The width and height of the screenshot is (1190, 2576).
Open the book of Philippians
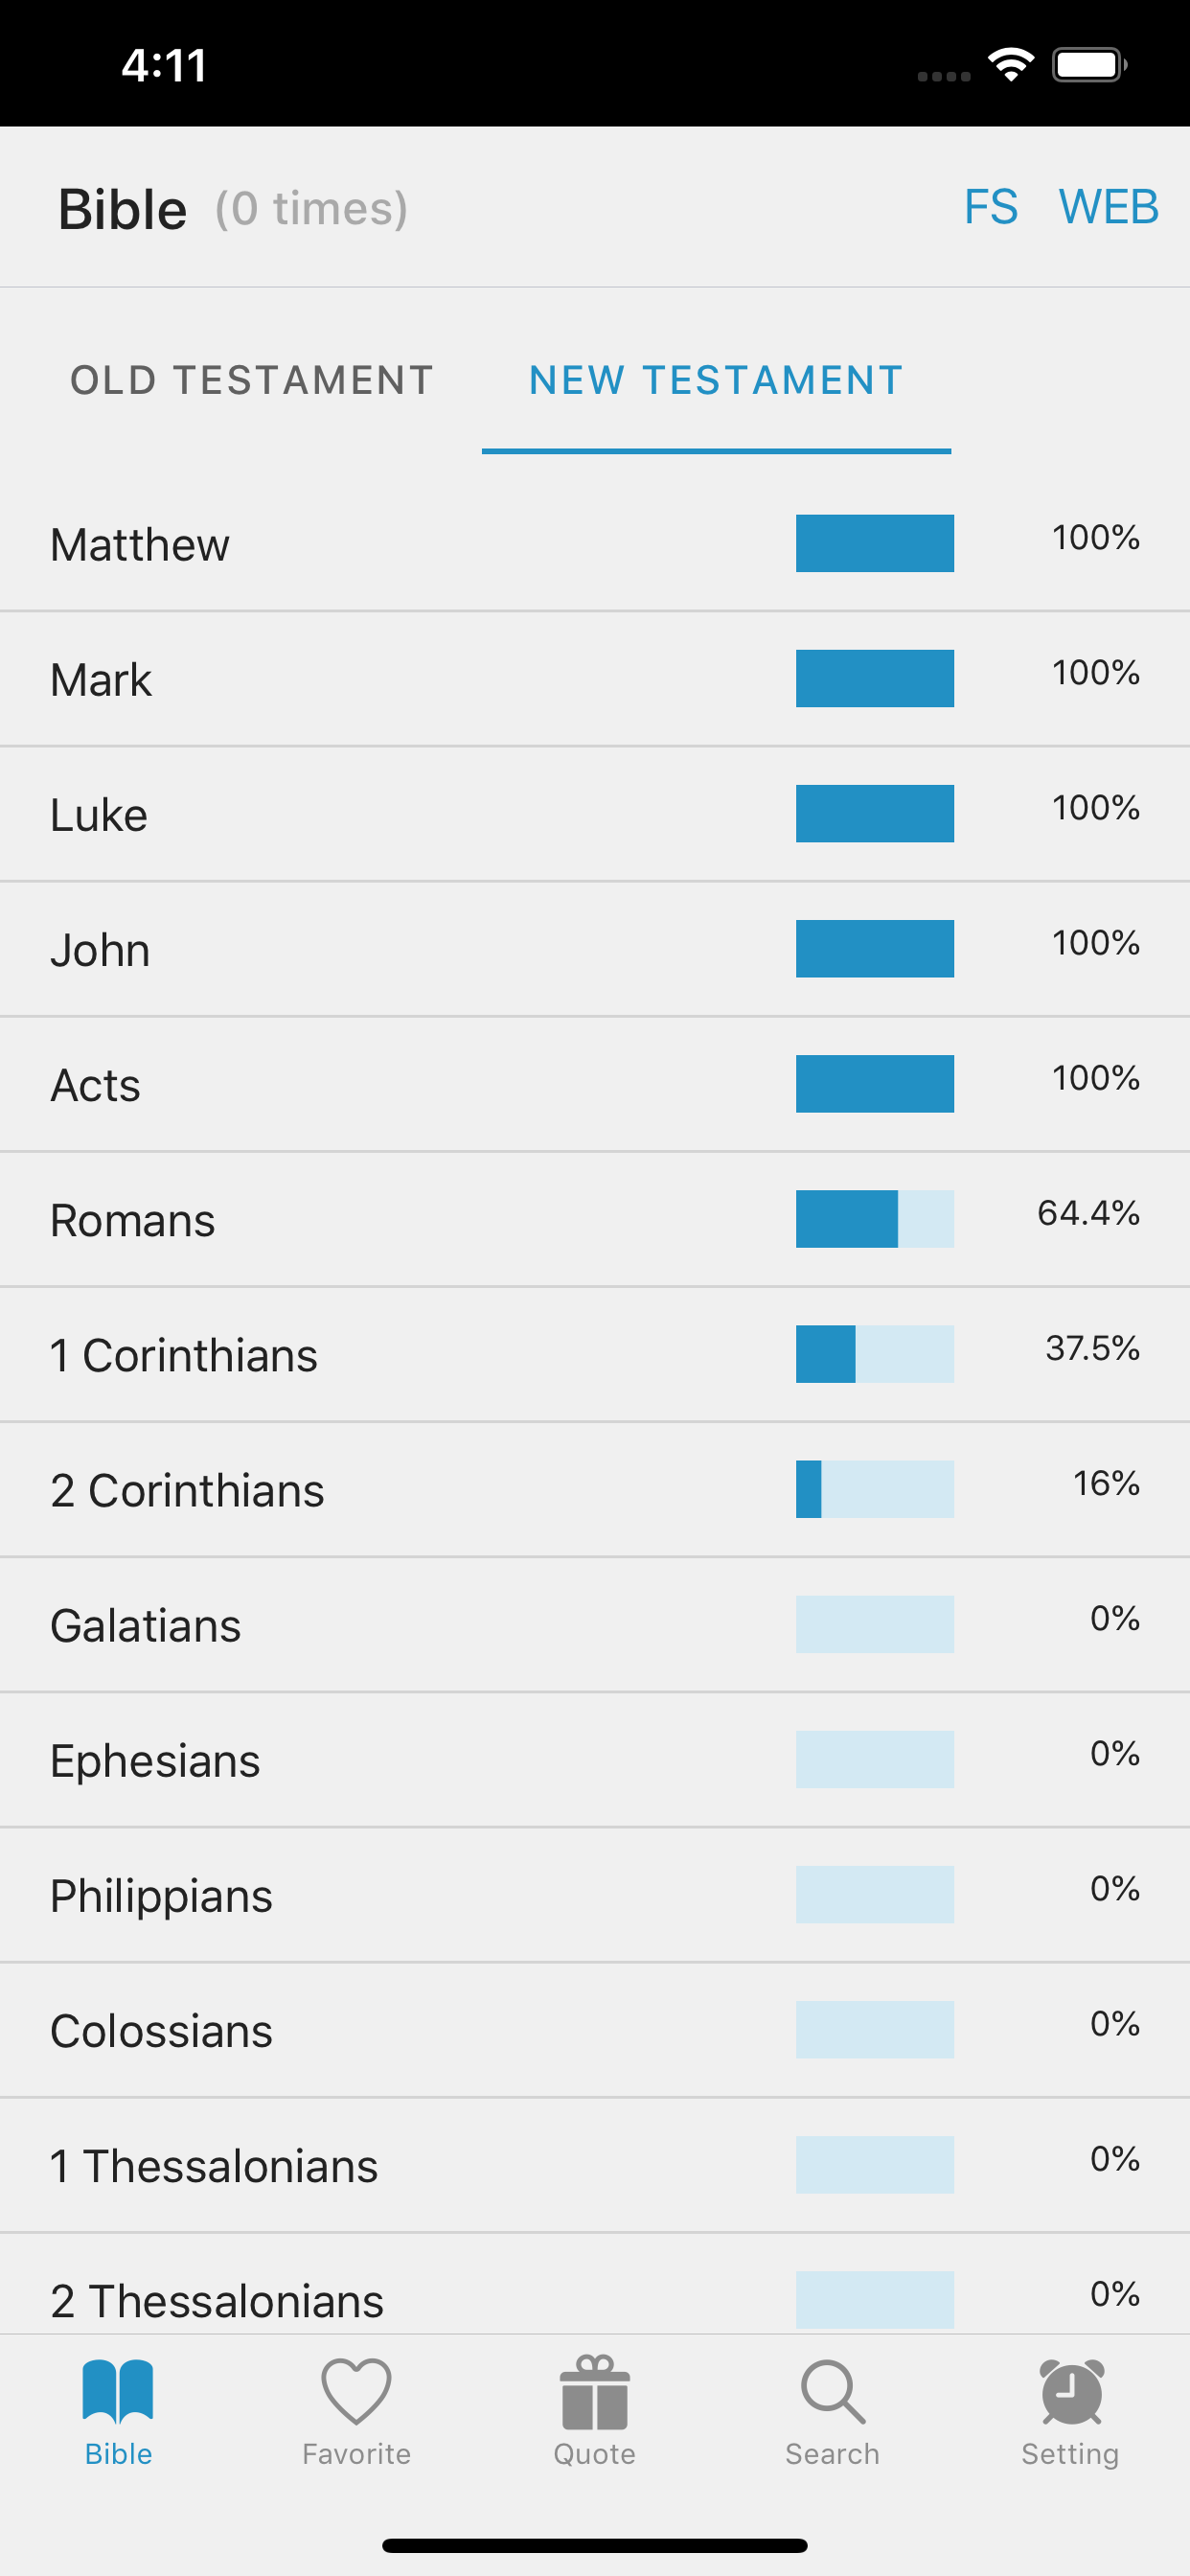[x=595, y=1894]
